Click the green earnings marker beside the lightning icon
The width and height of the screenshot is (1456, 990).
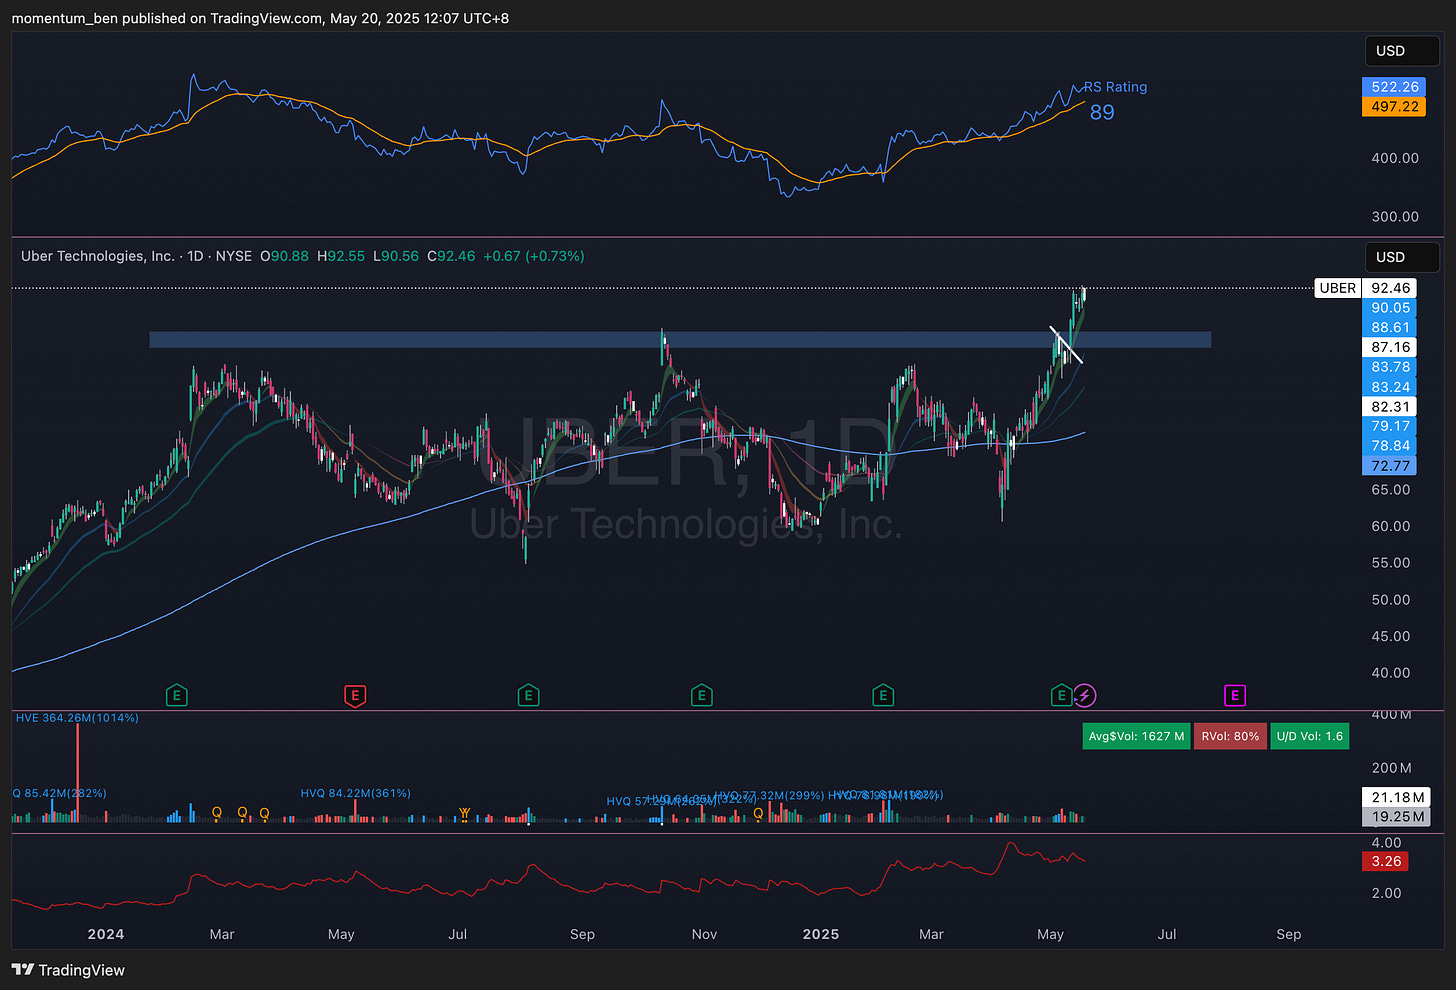tap(1061, 695)
